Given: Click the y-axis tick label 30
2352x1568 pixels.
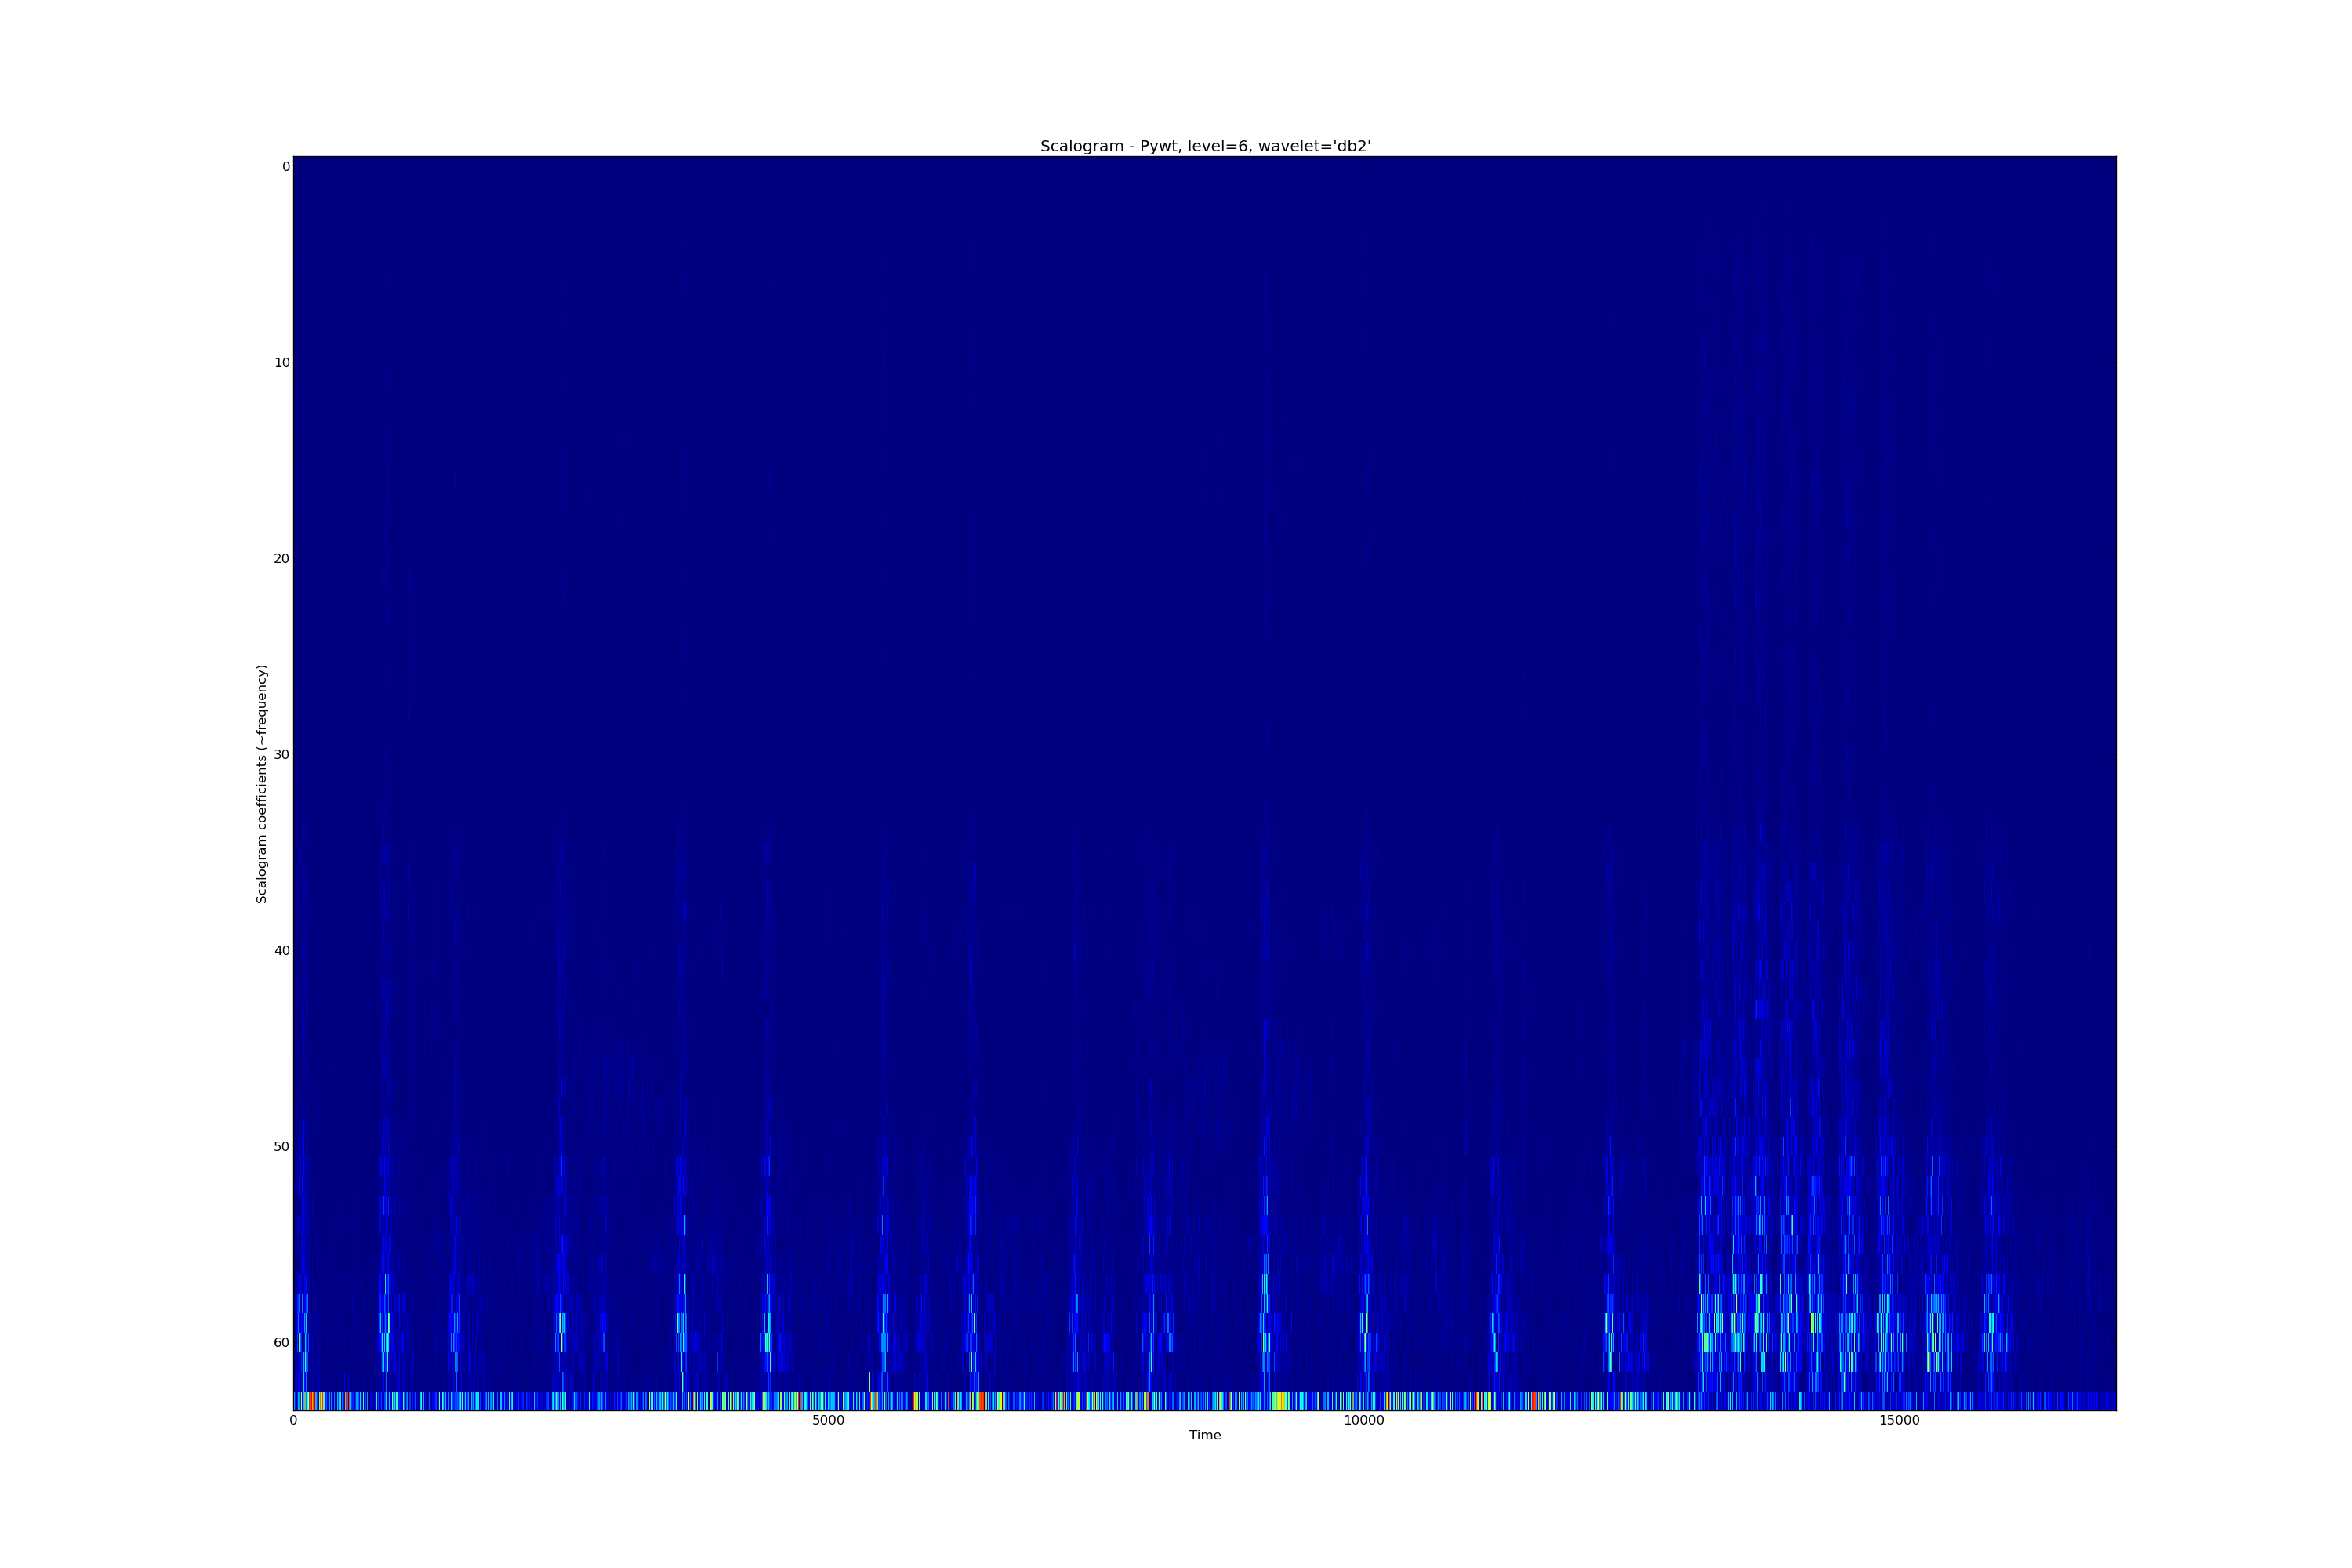Looking at the screenshot, I should click(x=282, y=755).
